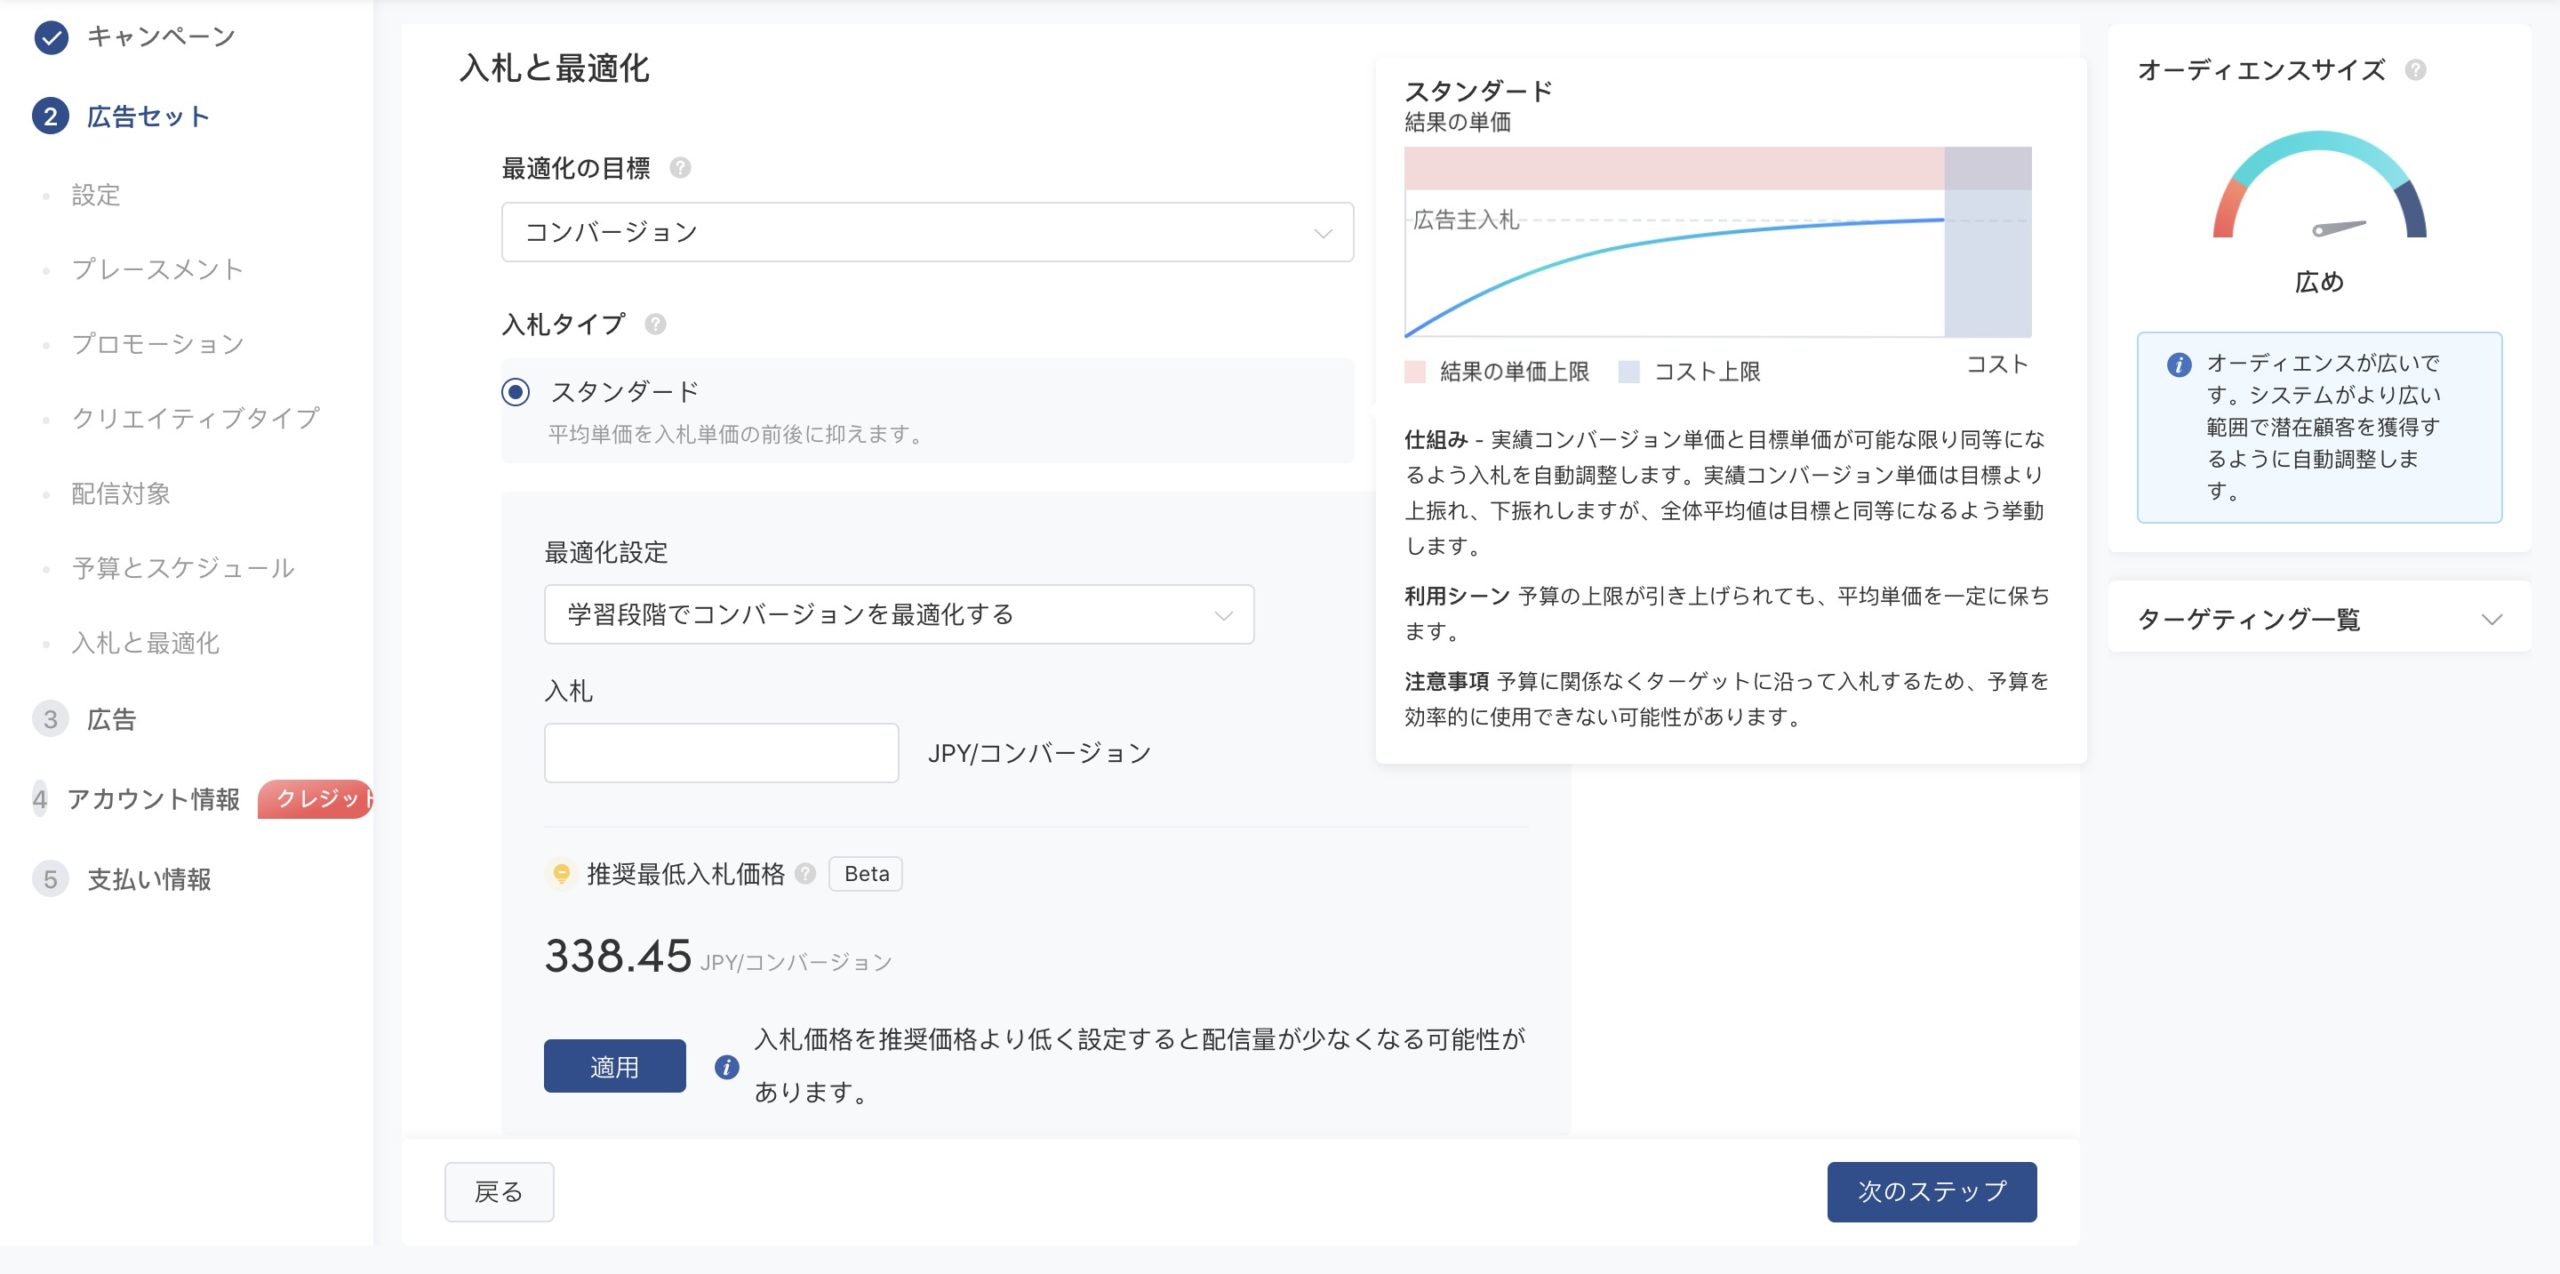The width and height of the screenshot is (2560, 1274).
Task: Click the Beta badge next to 推奨最低入札価格
Action: [864, 874]
